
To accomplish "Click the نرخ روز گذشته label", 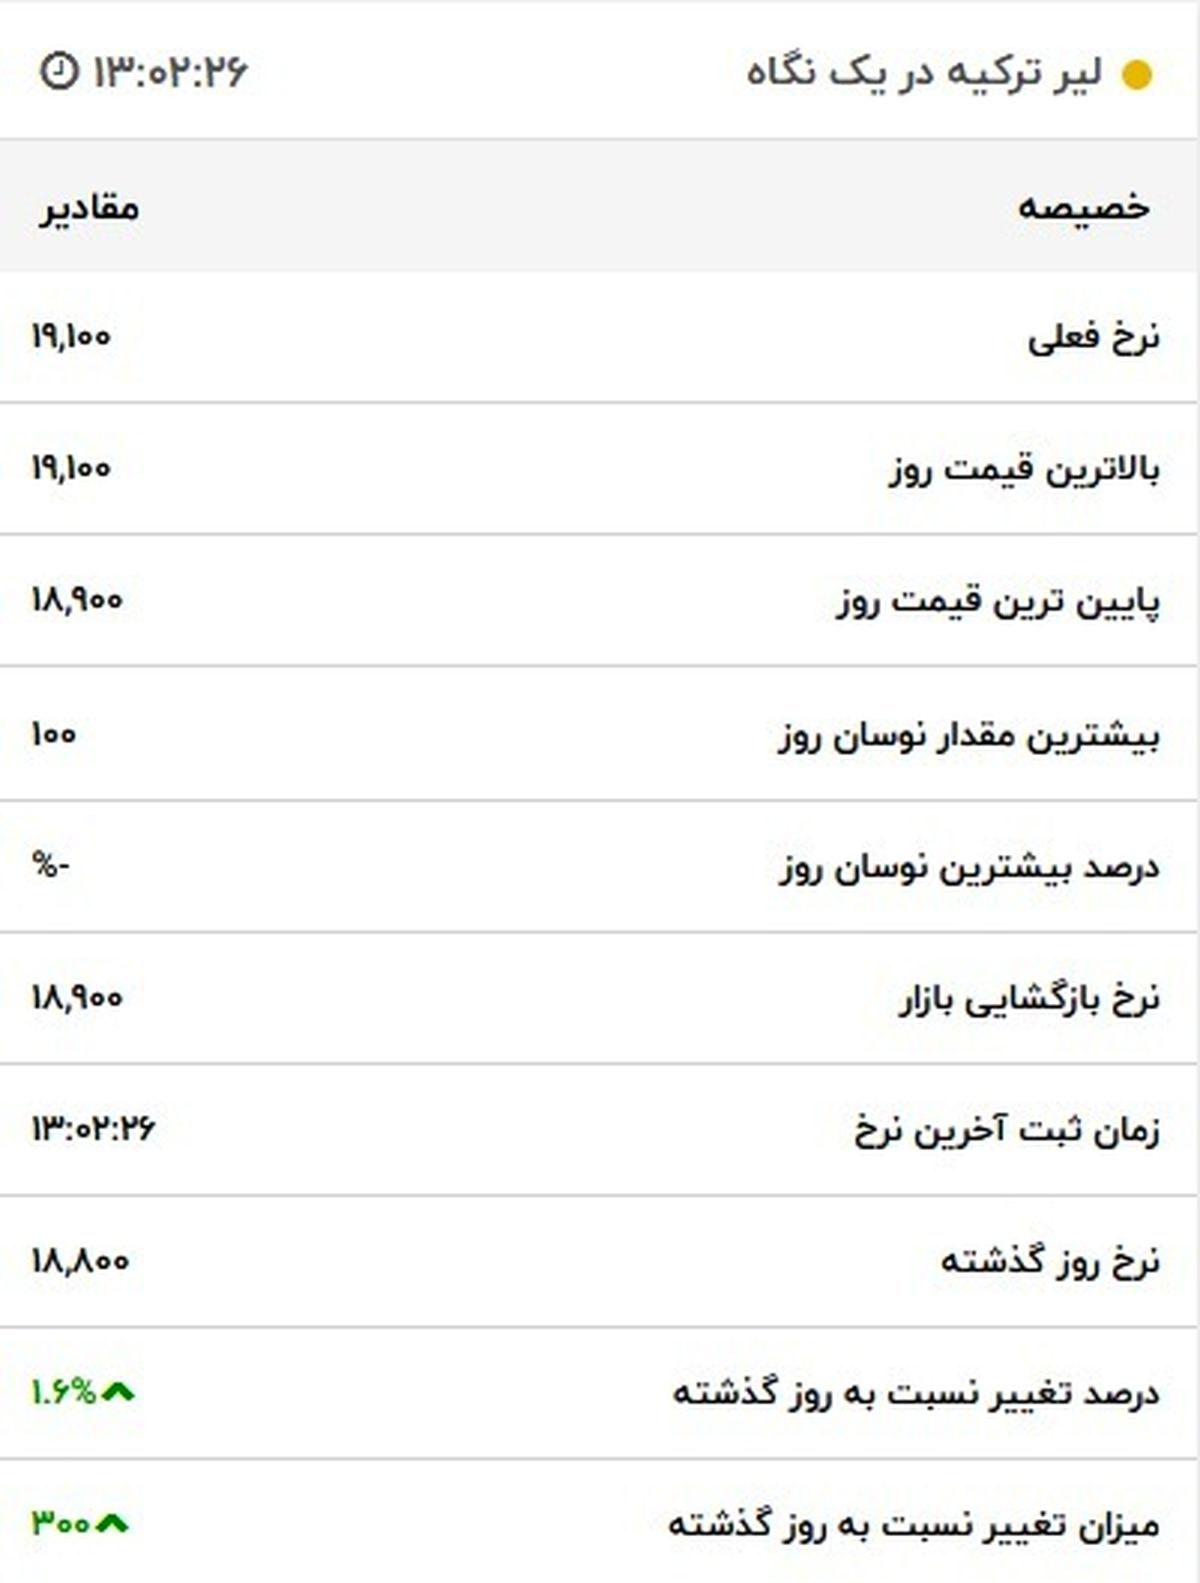I will (x=1050, y=1261).
